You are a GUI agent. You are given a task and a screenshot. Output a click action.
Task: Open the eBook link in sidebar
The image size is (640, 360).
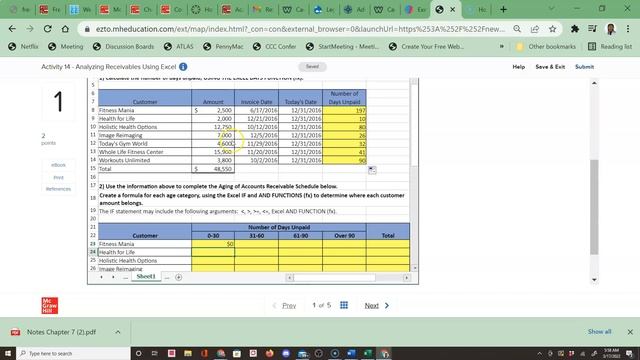tap(58, 165)
